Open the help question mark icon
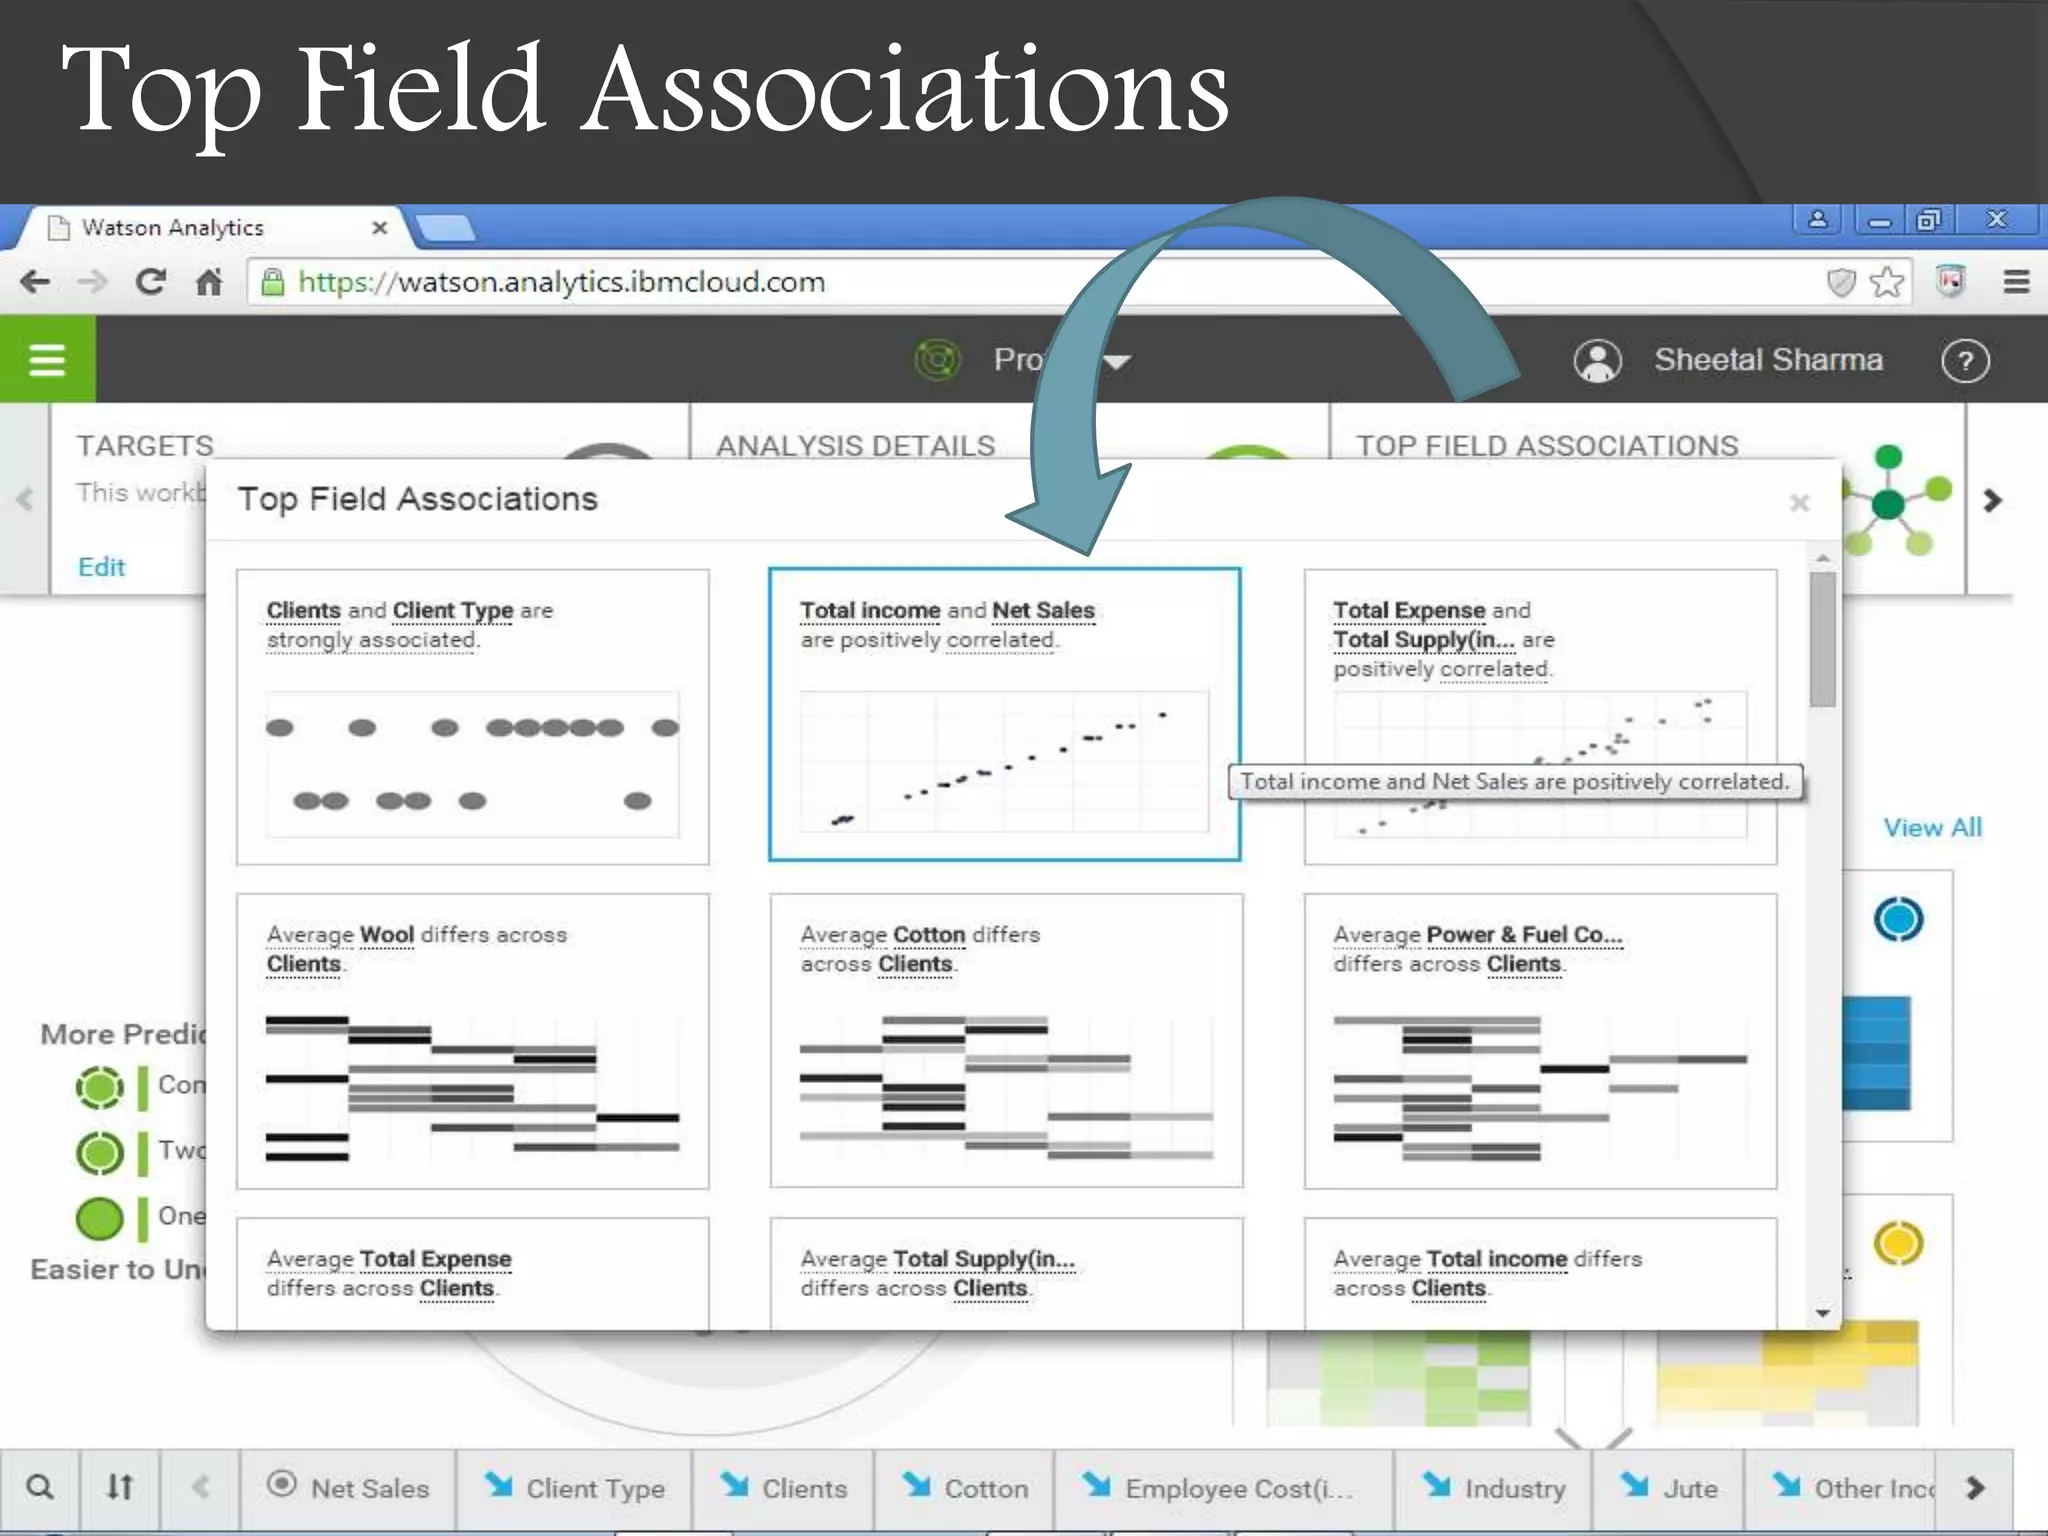 1965,361
